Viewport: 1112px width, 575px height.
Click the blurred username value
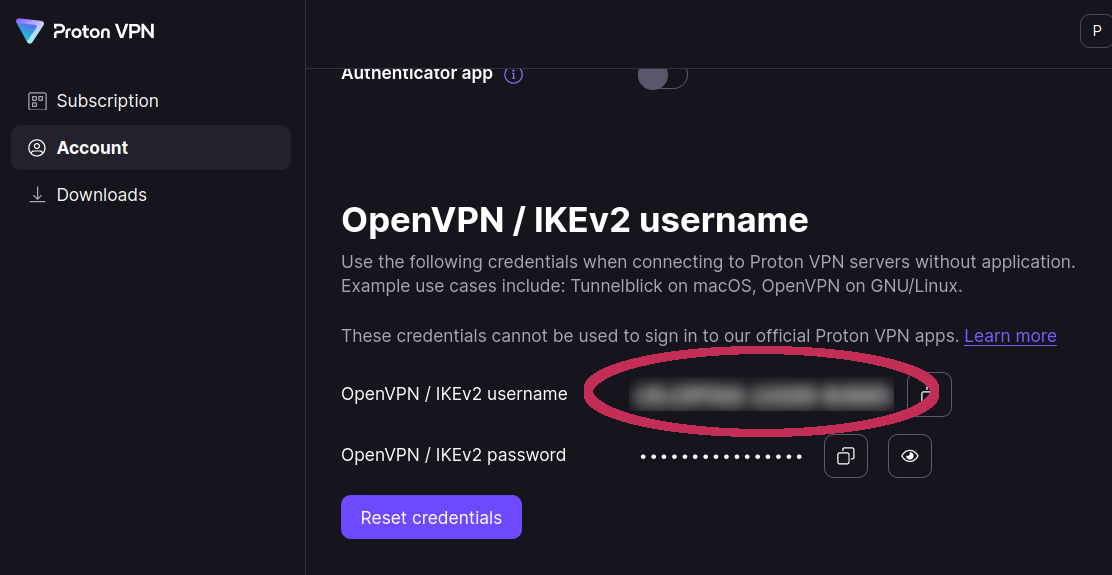(x=760, y=394)
